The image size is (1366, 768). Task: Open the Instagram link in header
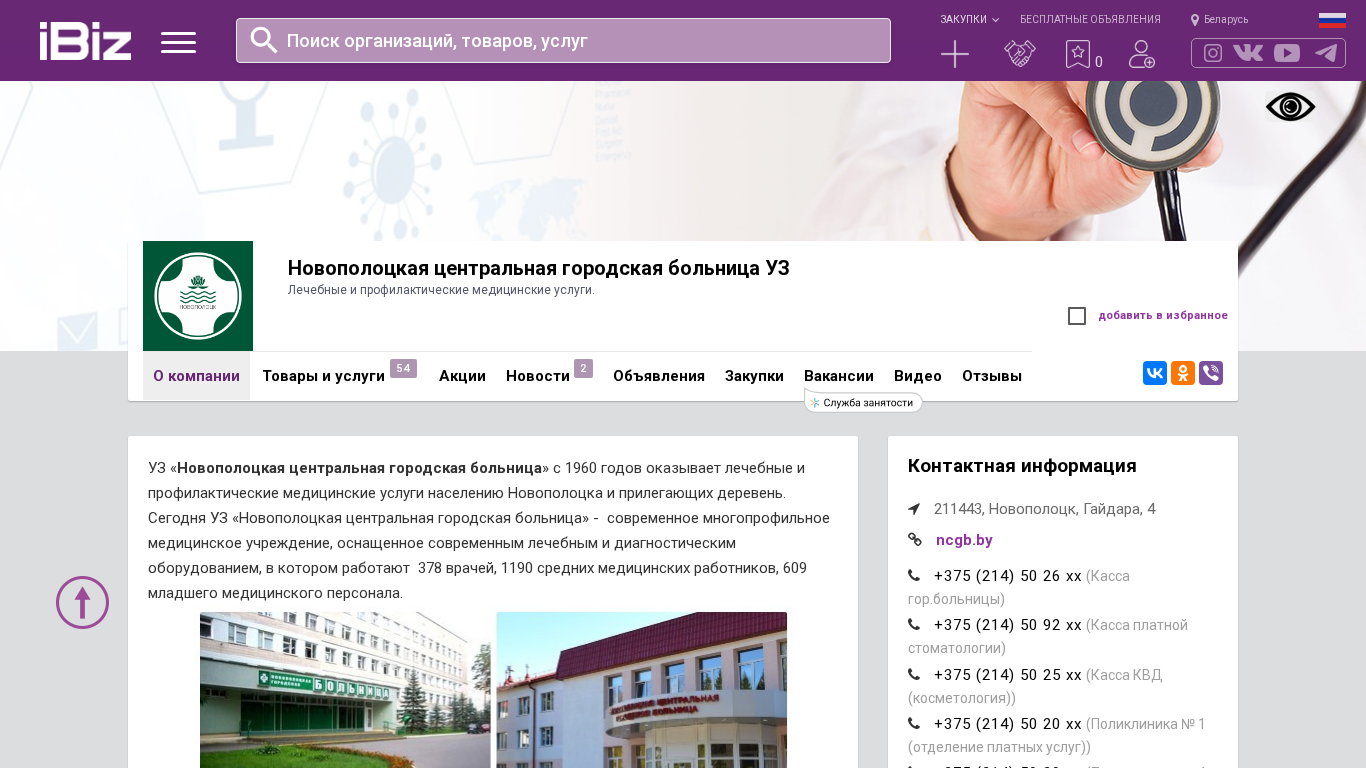coord(1213,53)
